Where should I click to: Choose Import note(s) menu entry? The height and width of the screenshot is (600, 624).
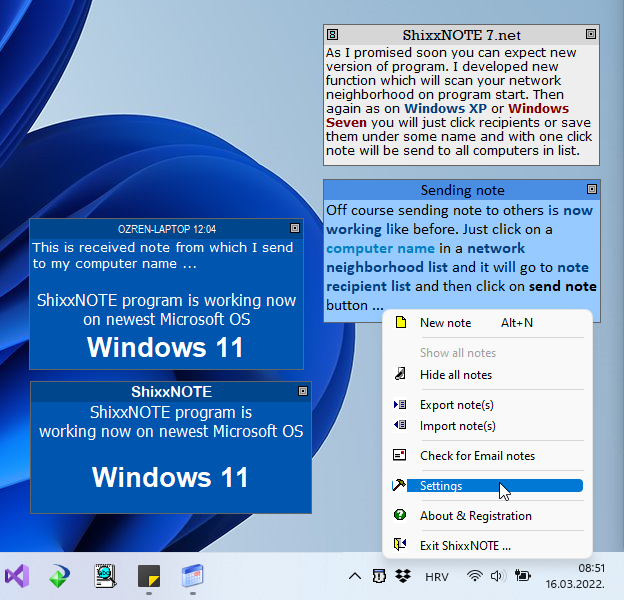tap(488, 426)
